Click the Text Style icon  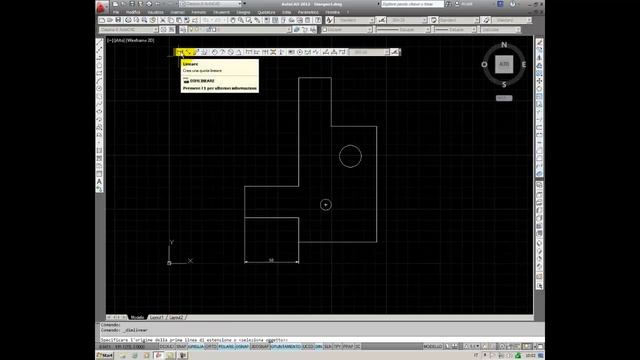pos(329,20)
